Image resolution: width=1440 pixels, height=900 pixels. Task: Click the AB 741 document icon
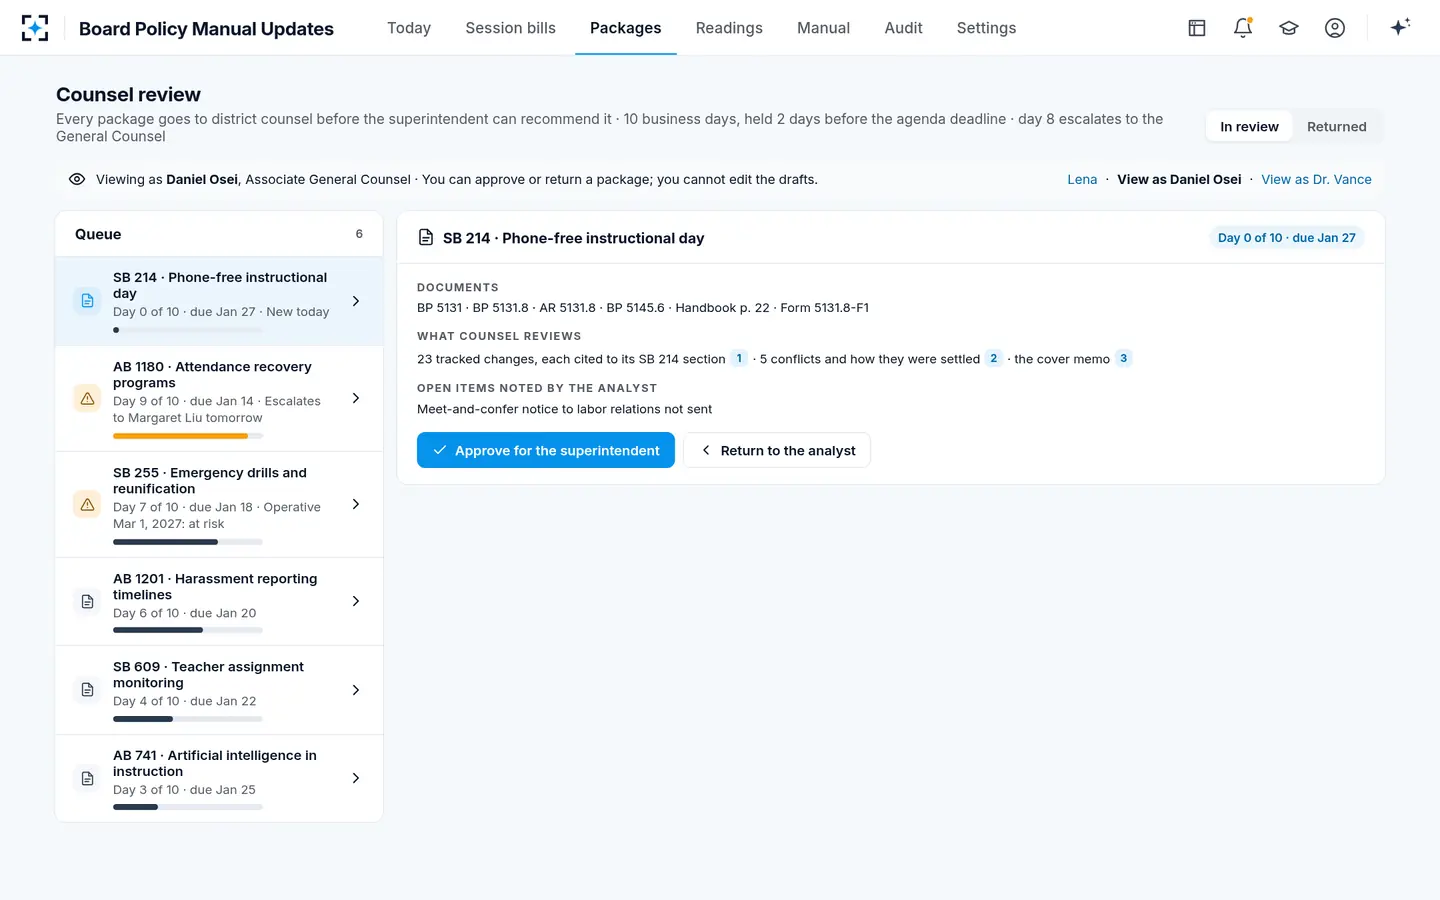click(87, 778)
